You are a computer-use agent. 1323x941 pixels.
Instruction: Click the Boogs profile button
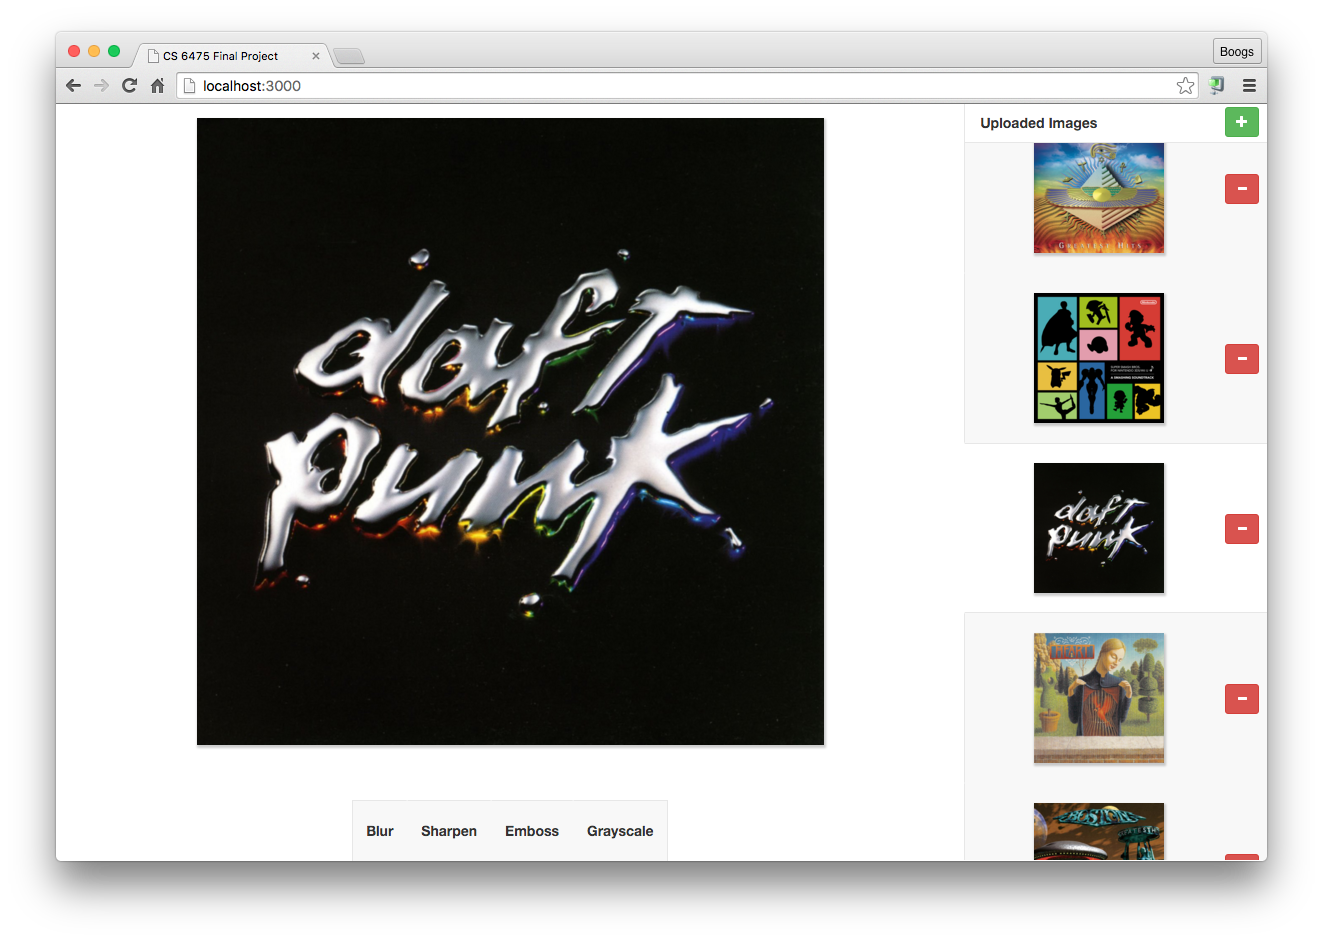click(x=1237, y=51)
